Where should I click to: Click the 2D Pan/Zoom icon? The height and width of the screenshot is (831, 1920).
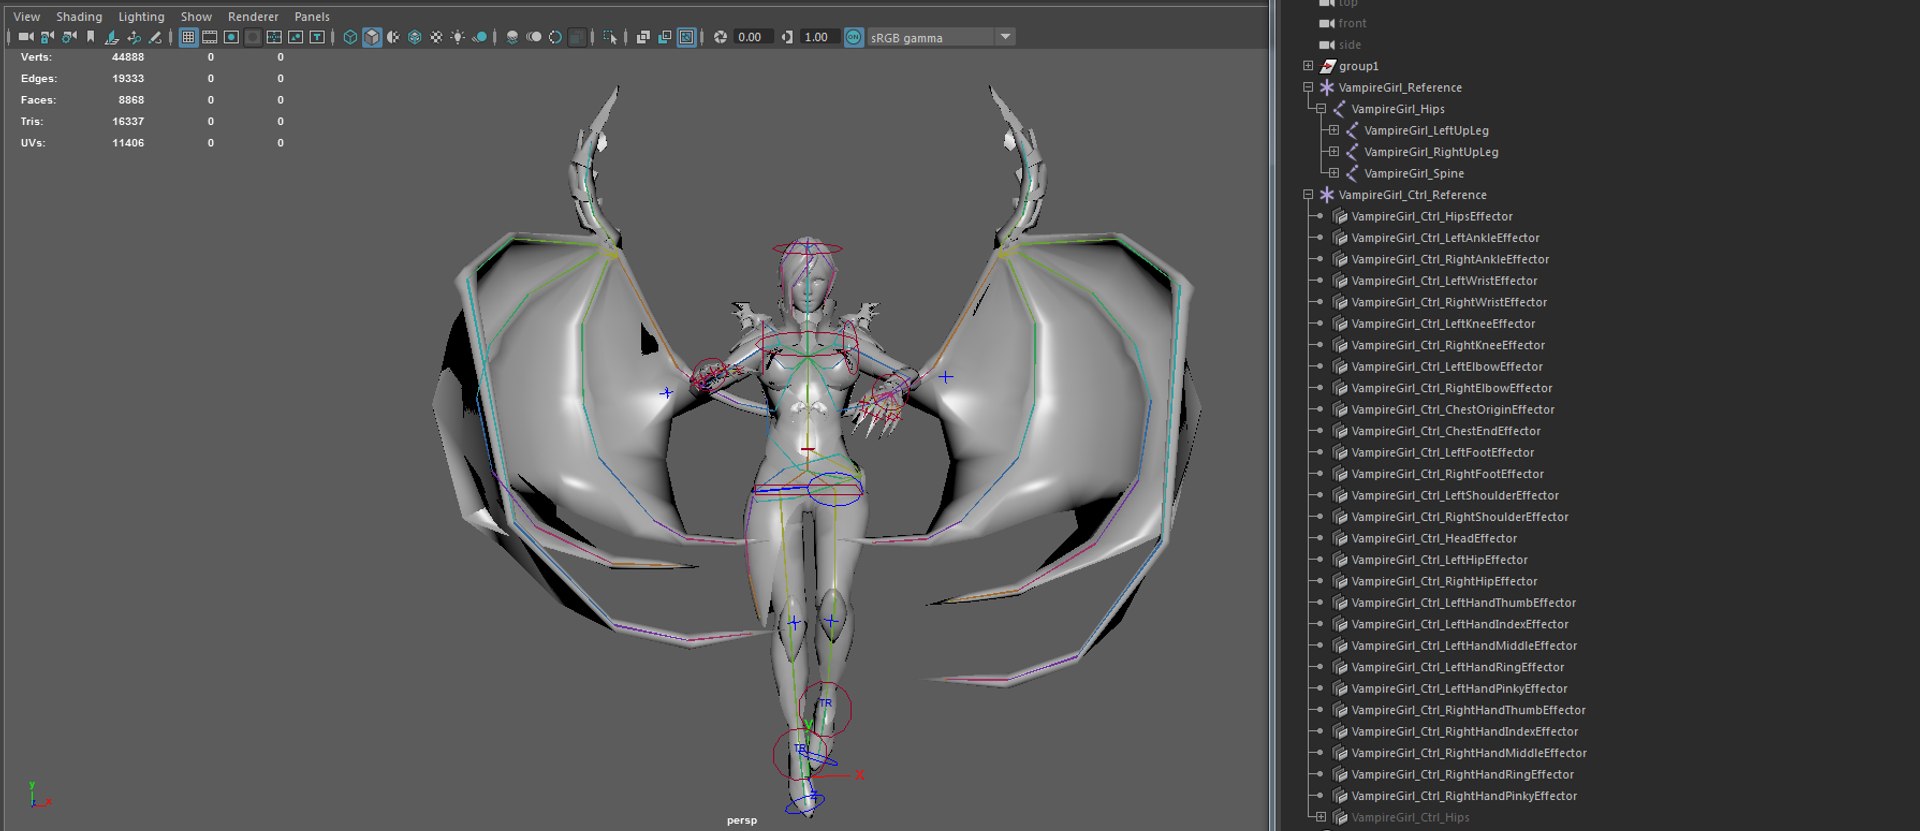134,37
